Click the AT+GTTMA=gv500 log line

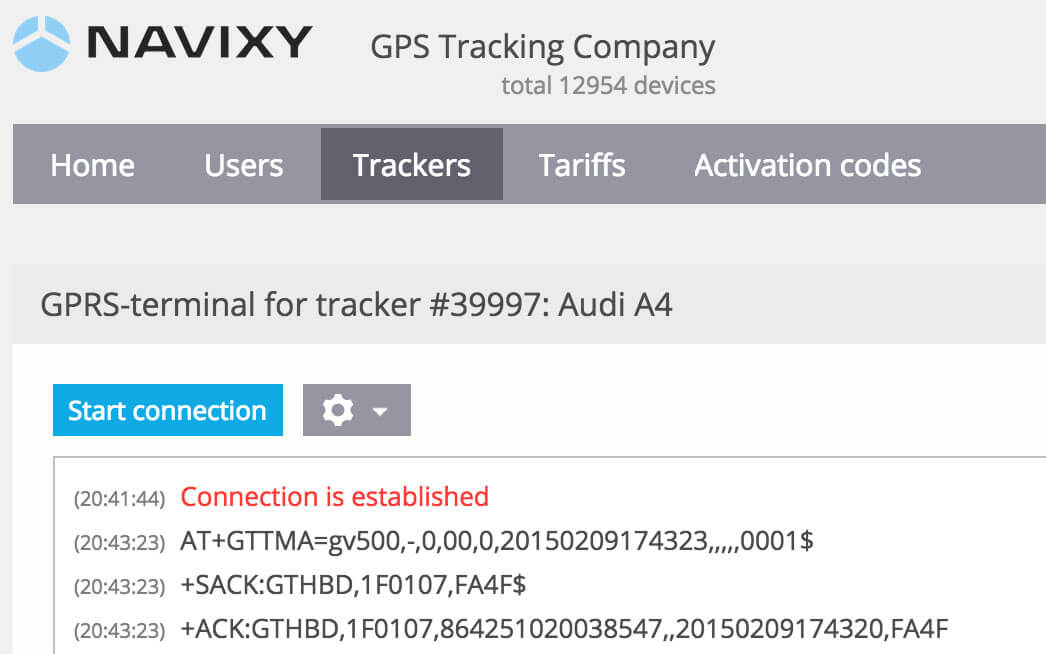497,541
